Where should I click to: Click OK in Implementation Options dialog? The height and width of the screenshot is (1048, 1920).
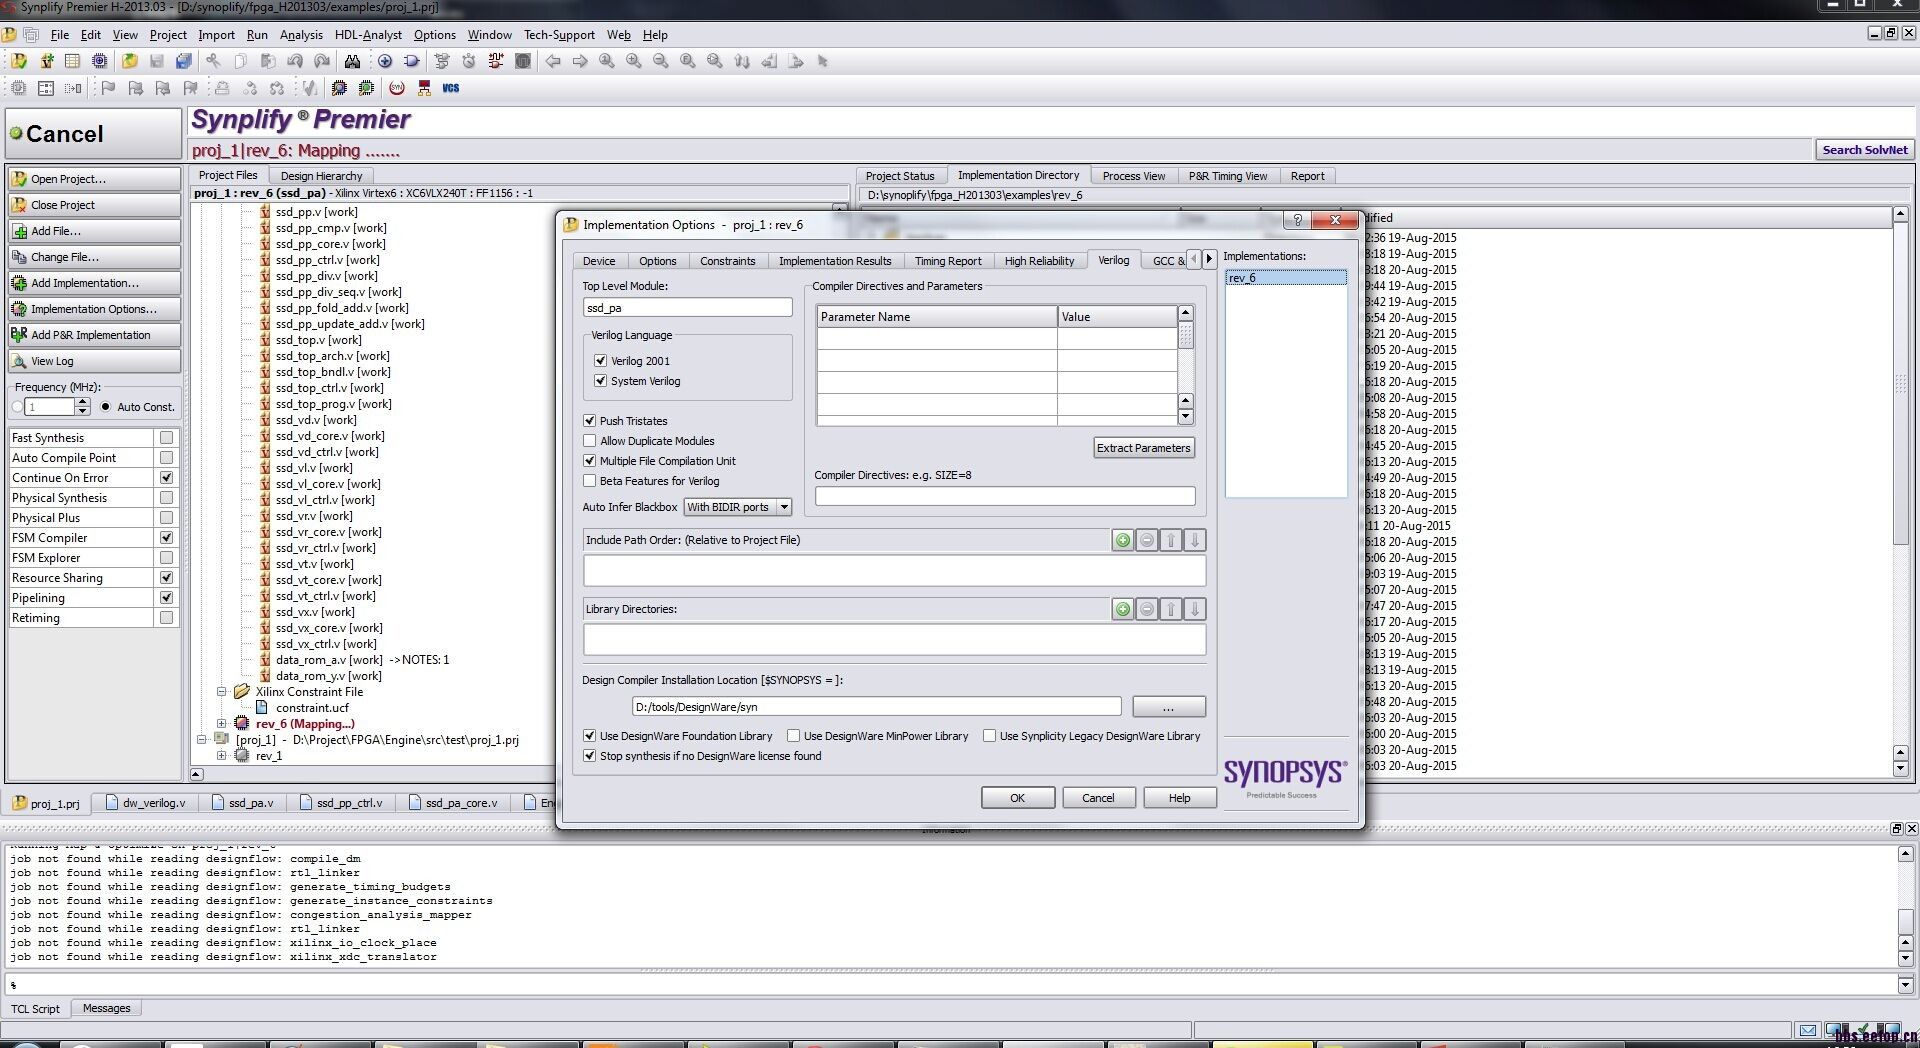pos(1017,798)
